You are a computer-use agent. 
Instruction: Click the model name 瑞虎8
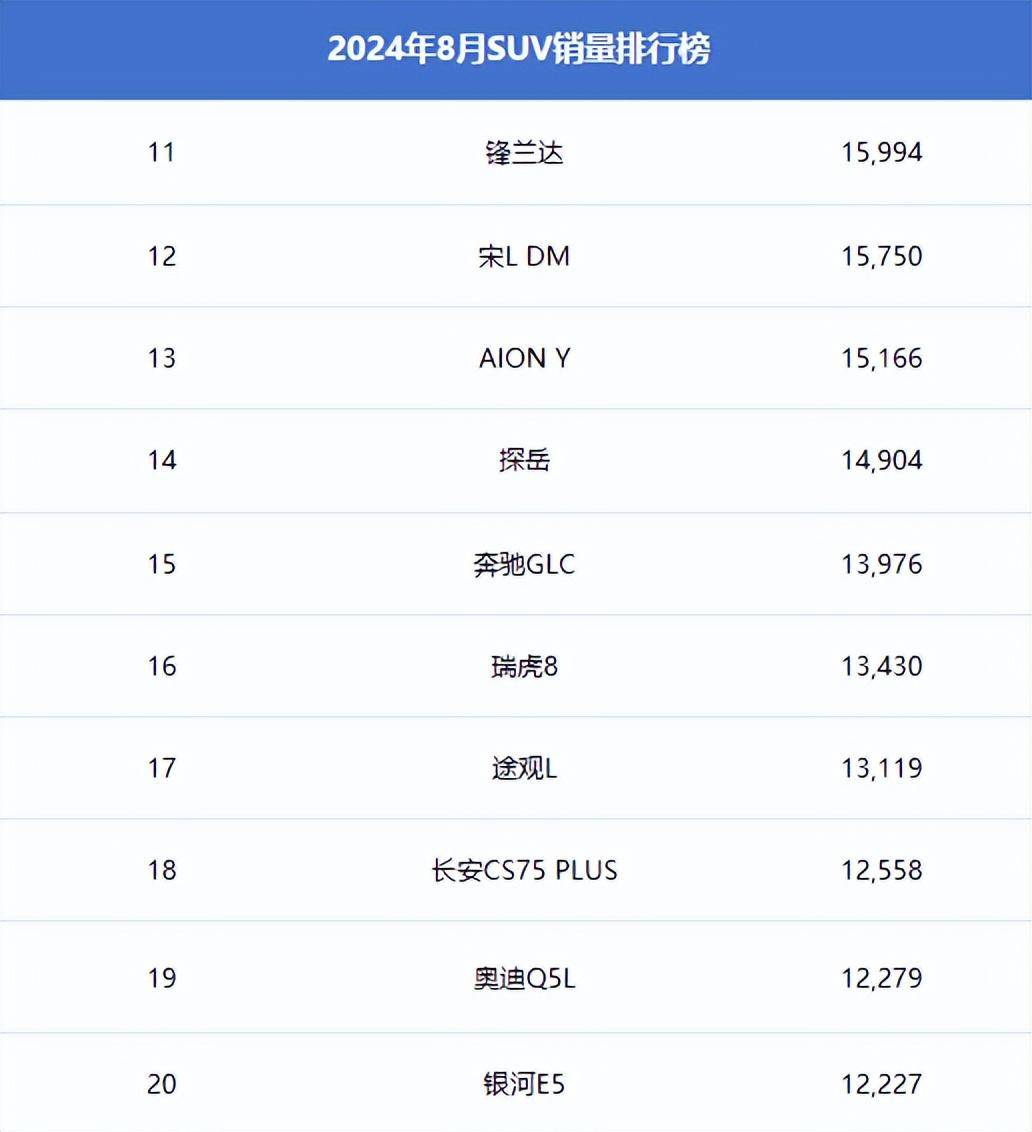coord(524,666)
